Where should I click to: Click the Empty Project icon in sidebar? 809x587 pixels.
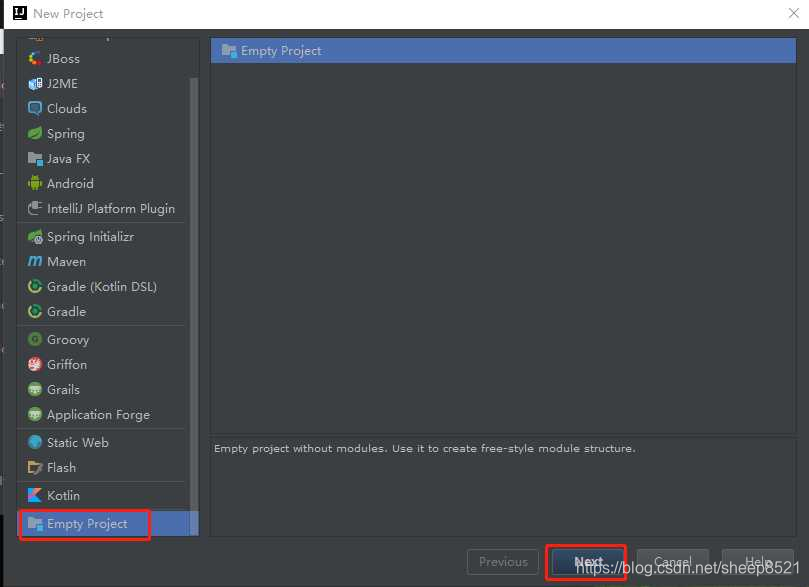[35, 524]
